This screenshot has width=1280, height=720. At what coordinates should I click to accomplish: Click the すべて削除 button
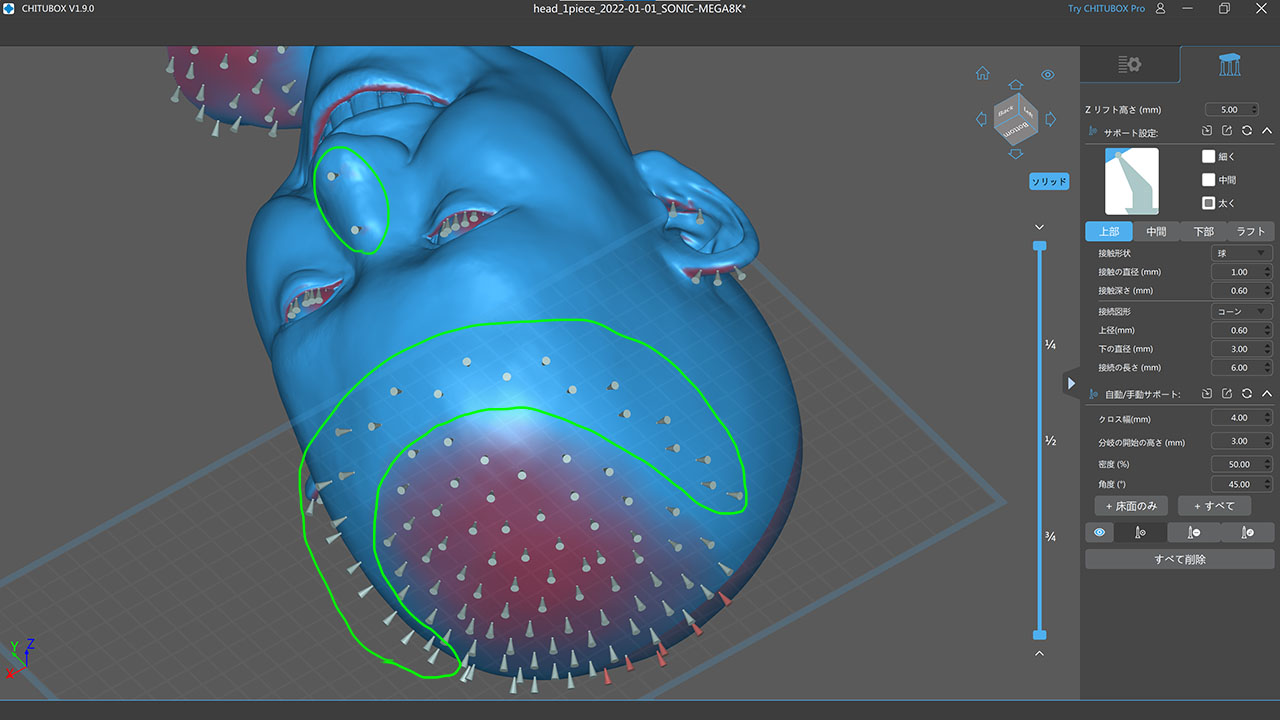click(1180, 559)
